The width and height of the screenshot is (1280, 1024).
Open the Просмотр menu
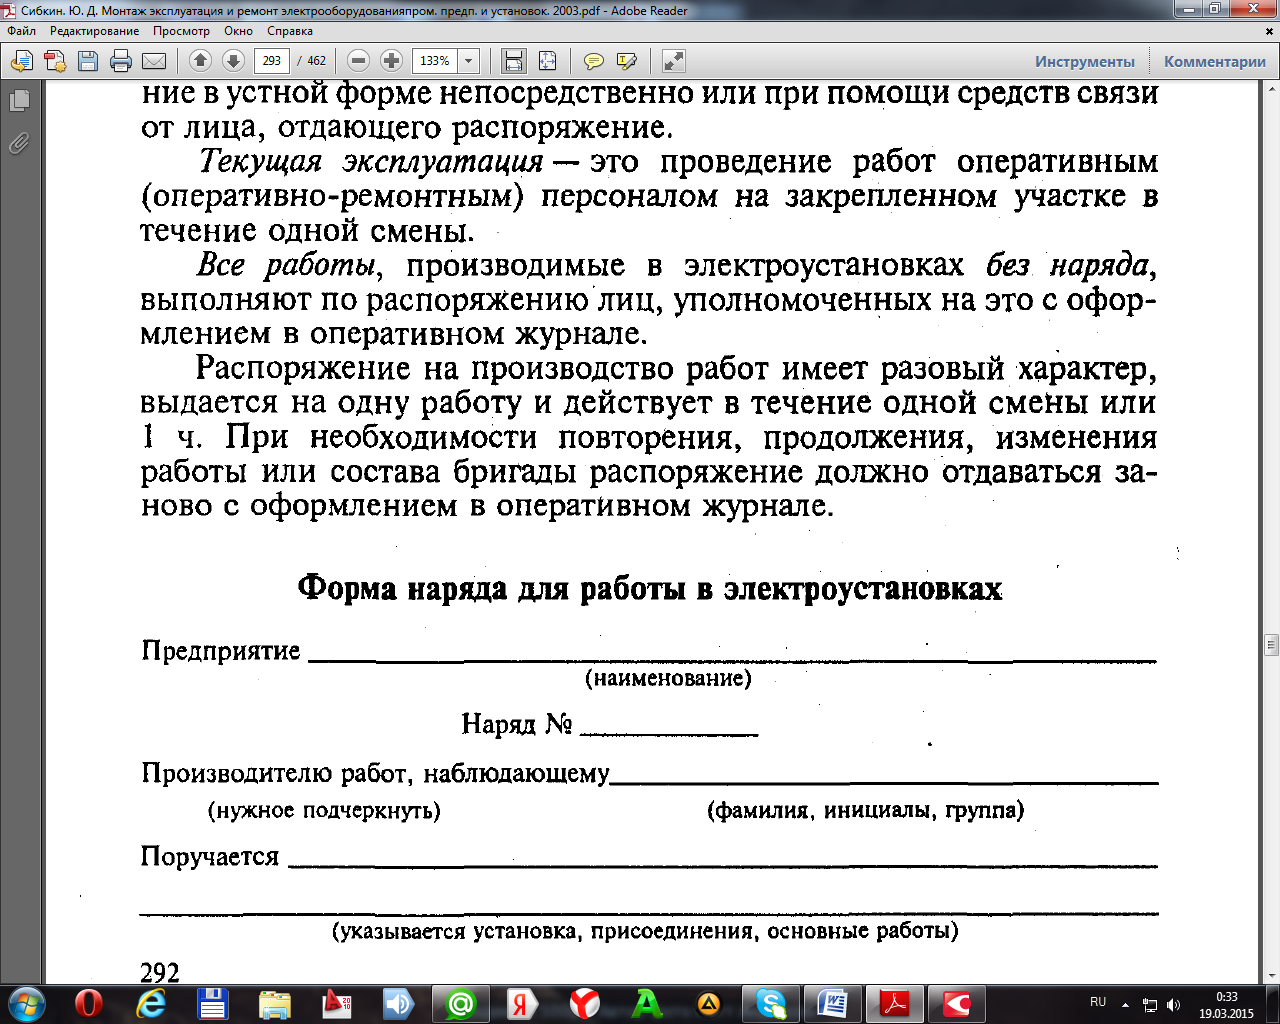point(182,31)
